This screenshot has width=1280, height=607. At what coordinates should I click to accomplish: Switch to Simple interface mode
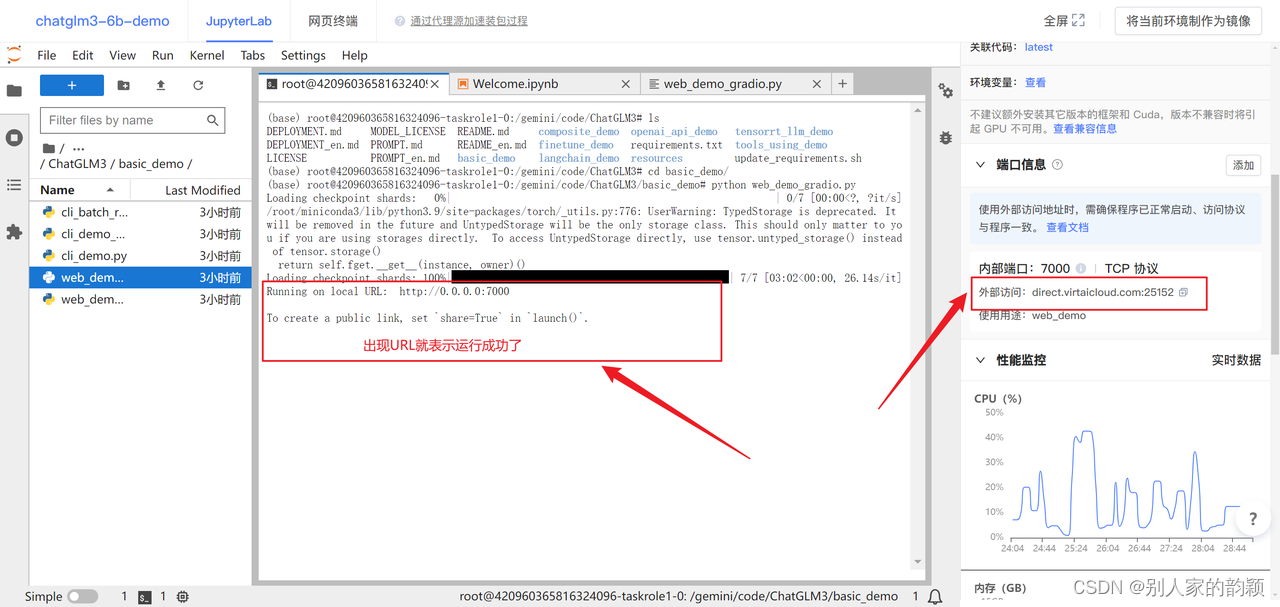[x=82, y=595]
